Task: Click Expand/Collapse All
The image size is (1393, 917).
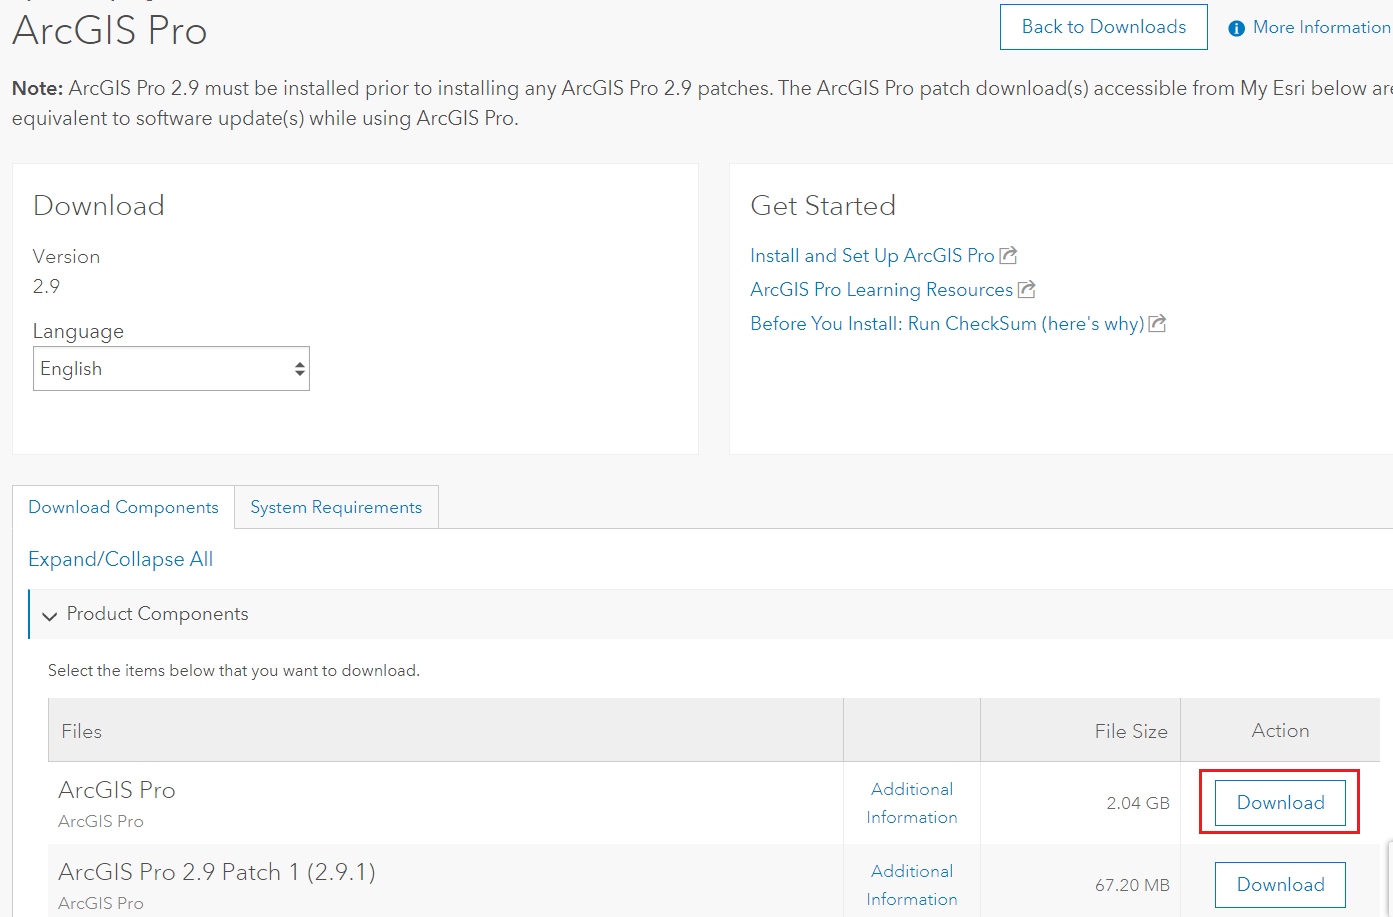Action: click(x=120, y=558)
